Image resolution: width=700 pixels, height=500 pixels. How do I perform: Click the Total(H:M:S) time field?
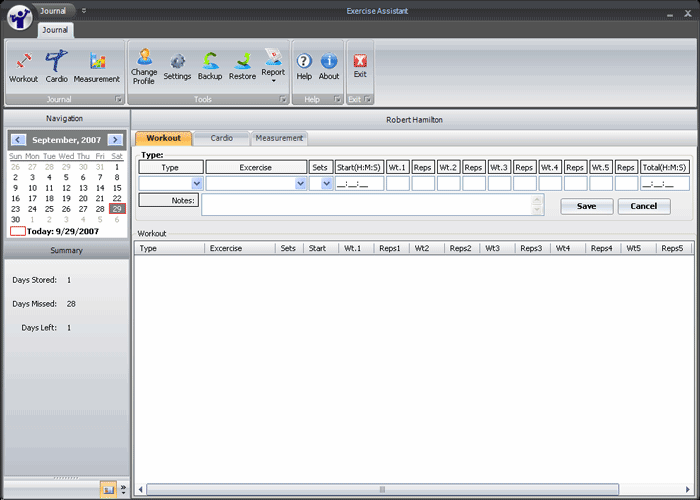click(x=665, y=183)
